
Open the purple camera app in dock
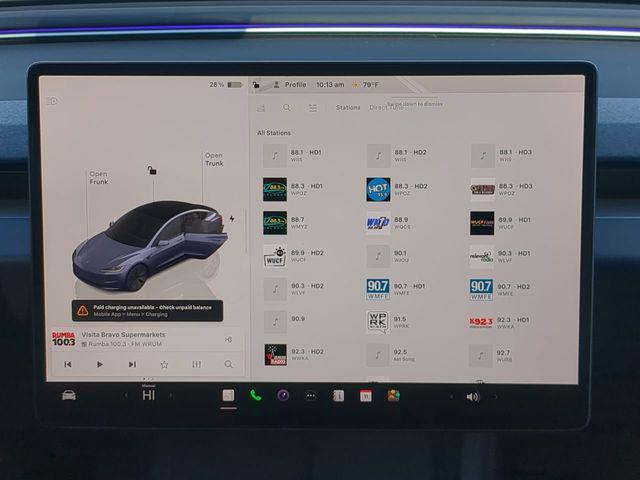283,395
